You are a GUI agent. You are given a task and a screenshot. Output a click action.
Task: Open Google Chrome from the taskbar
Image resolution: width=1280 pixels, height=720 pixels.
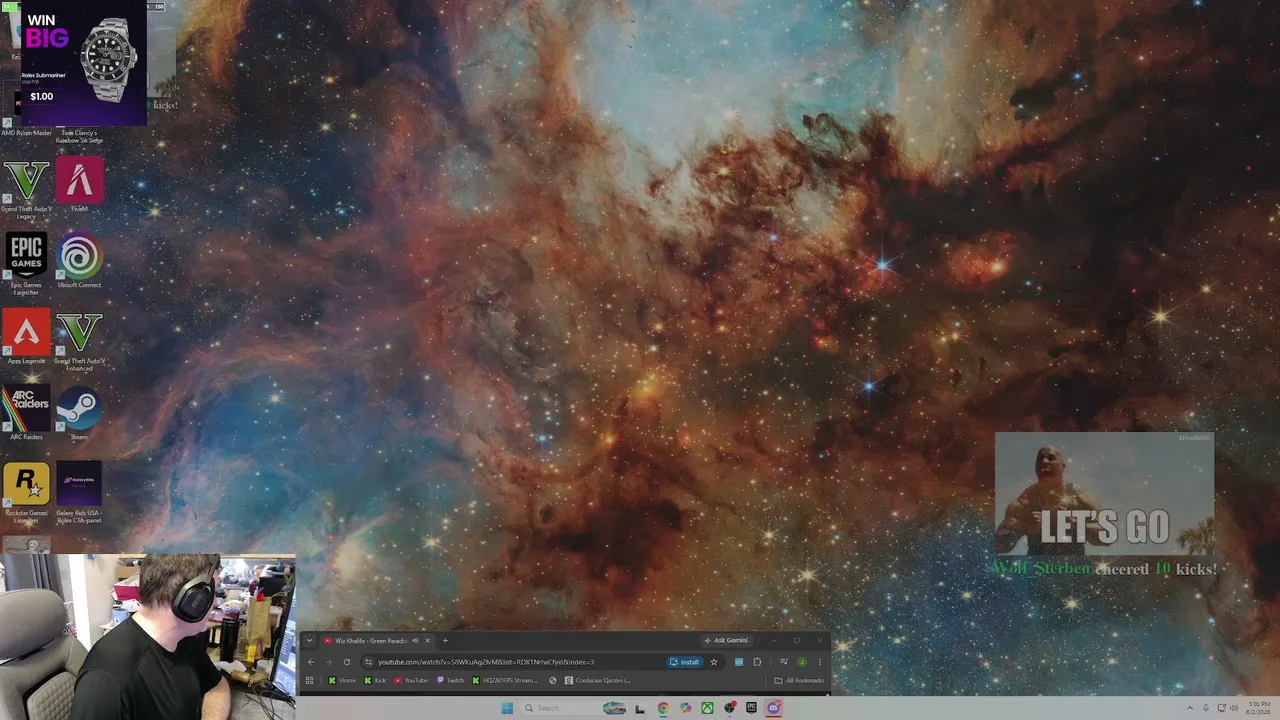pos(663,709)
